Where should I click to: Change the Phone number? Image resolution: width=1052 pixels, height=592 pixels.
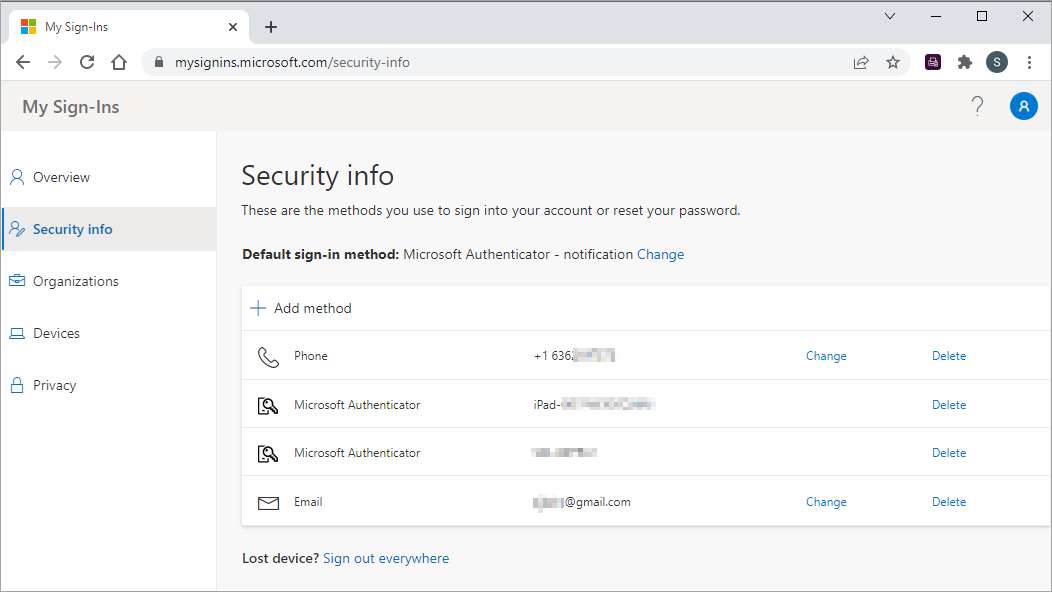[x=826, y=356]
